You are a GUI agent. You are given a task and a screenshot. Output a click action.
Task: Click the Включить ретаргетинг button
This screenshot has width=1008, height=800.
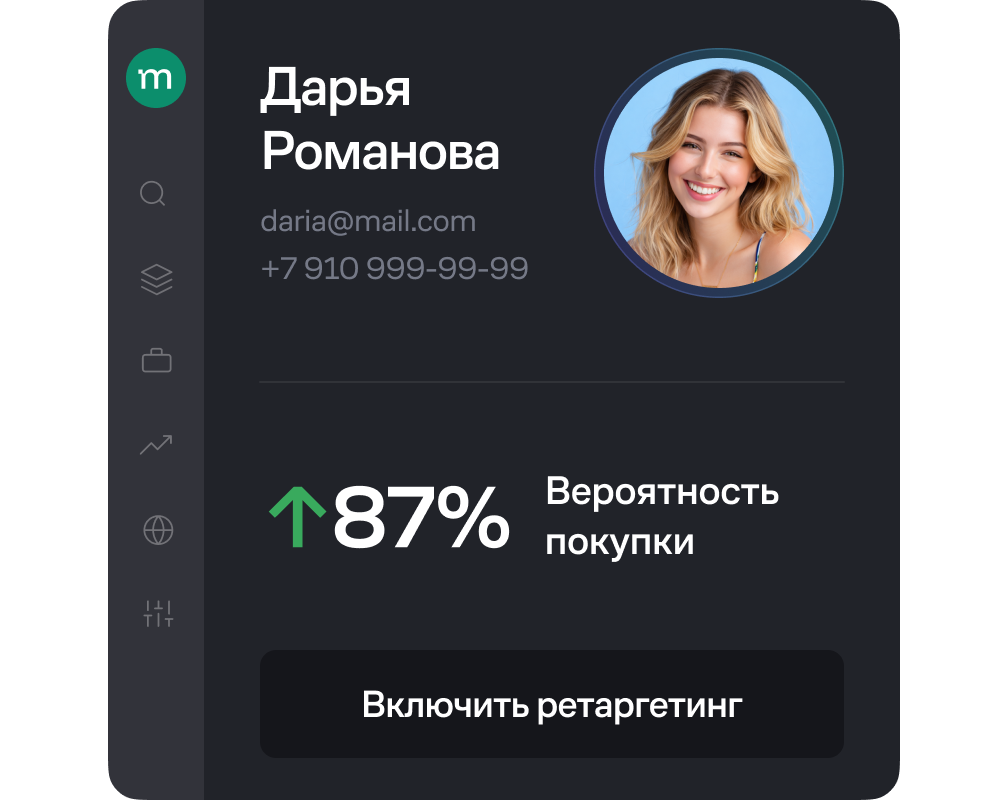pos(552,704)
